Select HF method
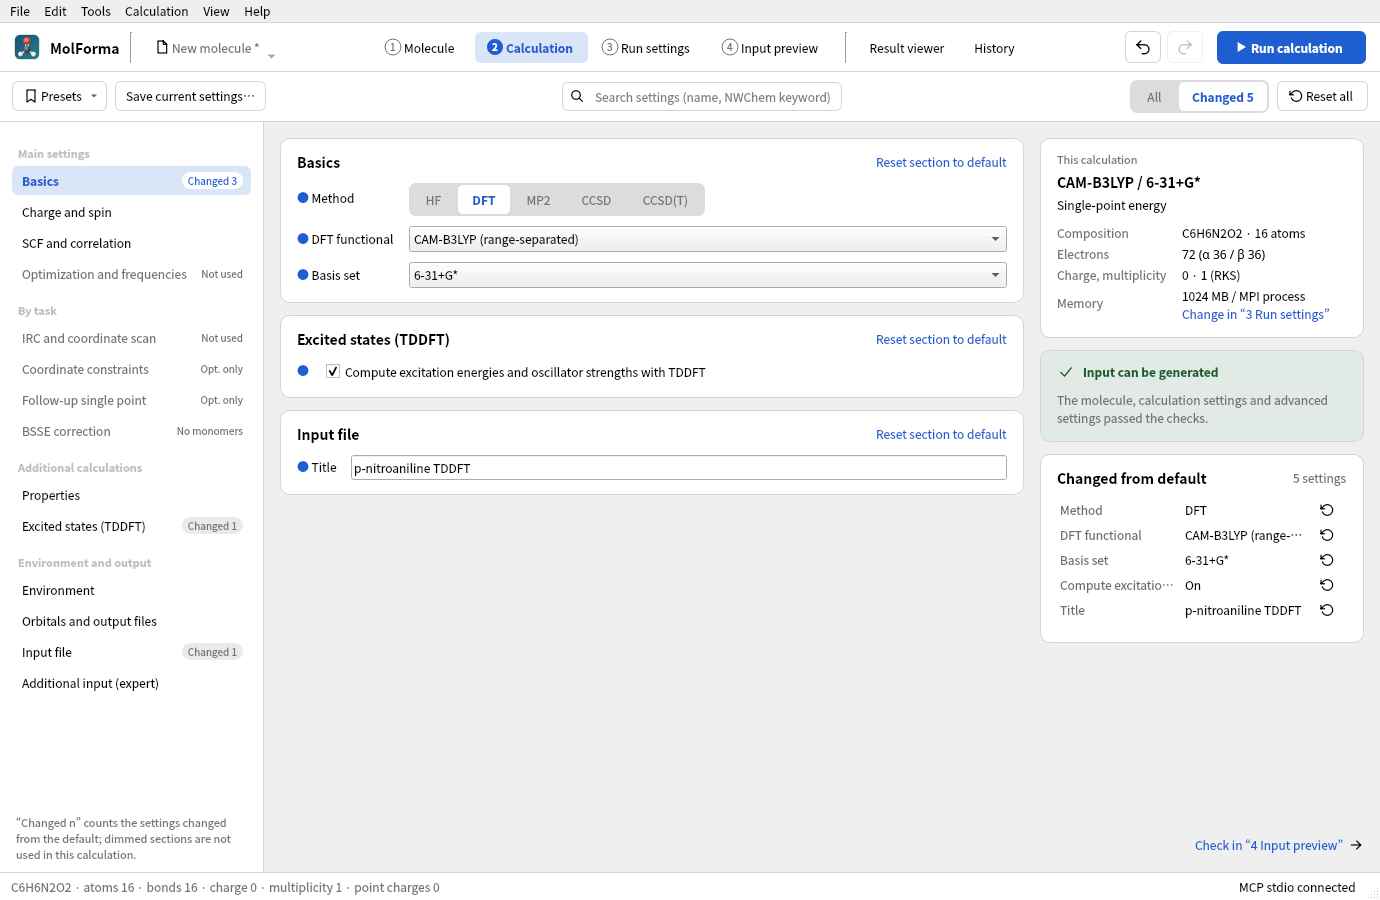This screenshot has height=900, width=1380. [433, 200]
